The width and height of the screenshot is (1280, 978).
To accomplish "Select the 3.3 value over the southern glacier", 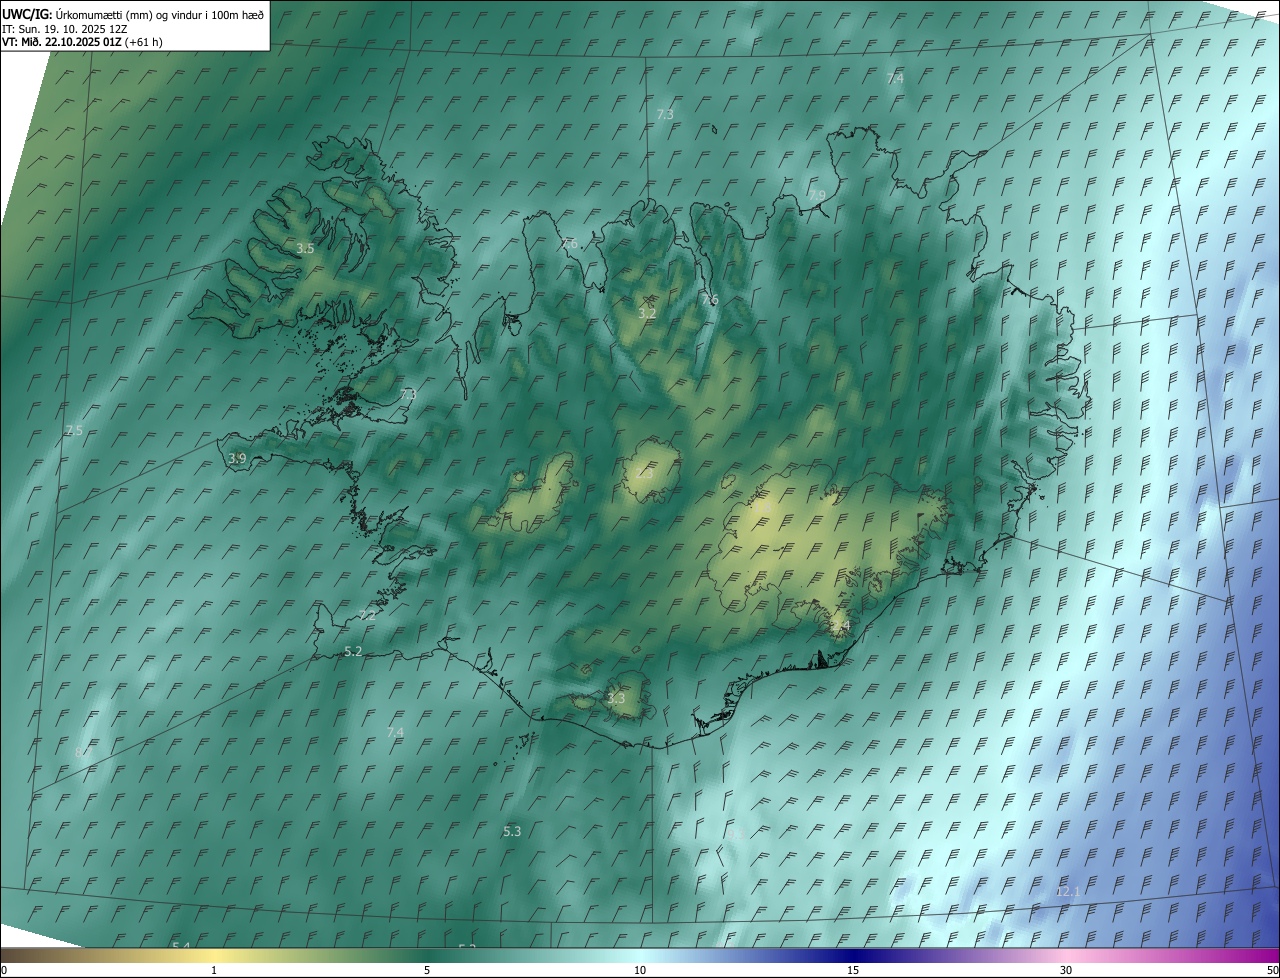I will (x=616, y=698).
